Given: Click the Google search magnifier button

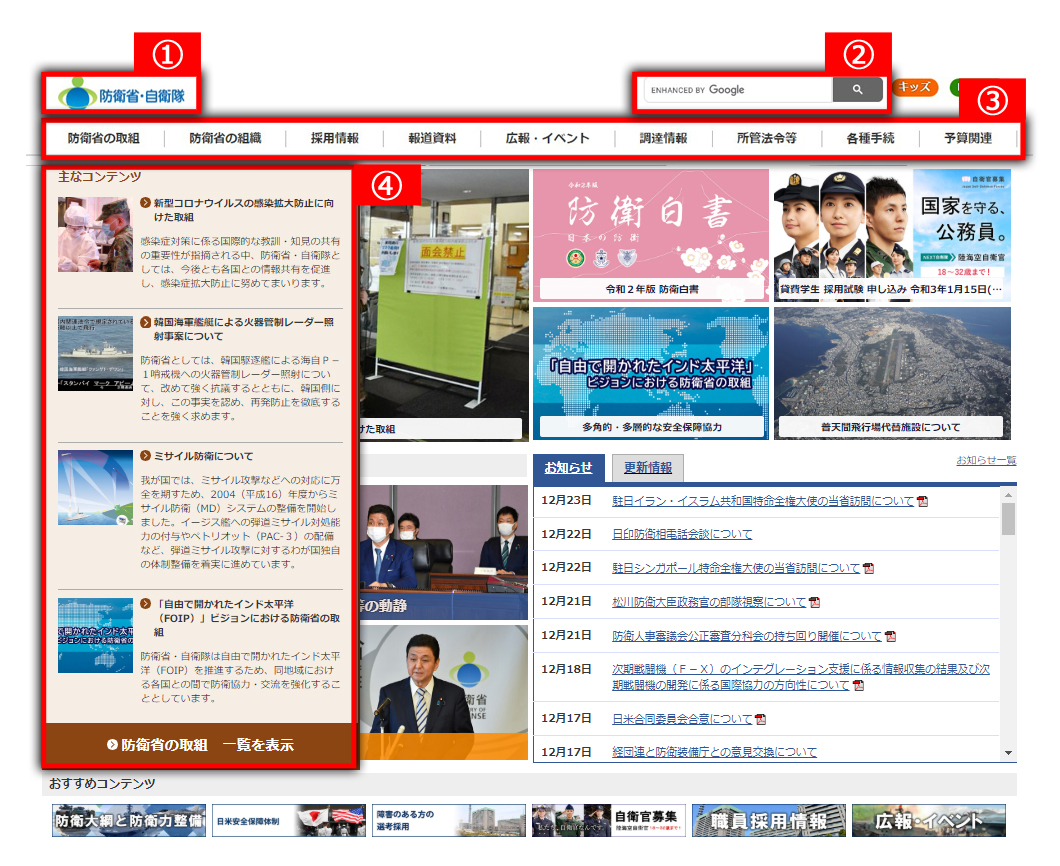Looking at the screenshot, I should pos(857,89).
